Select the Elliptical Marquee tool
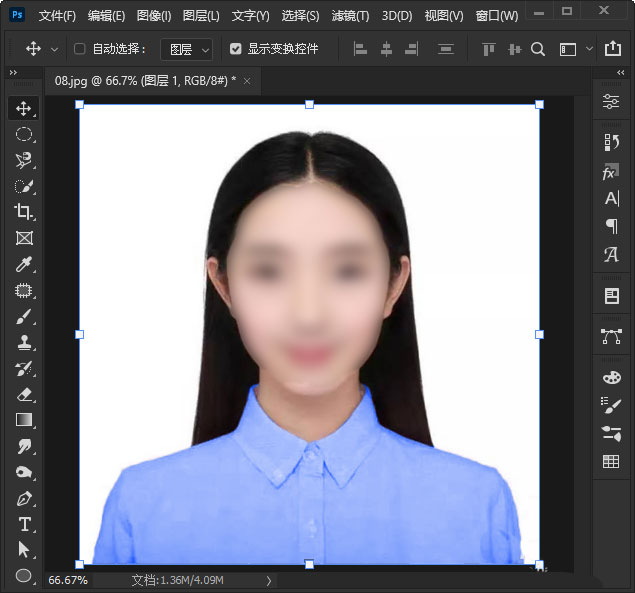This screenshot has width=635, height=593. [23, 134]
